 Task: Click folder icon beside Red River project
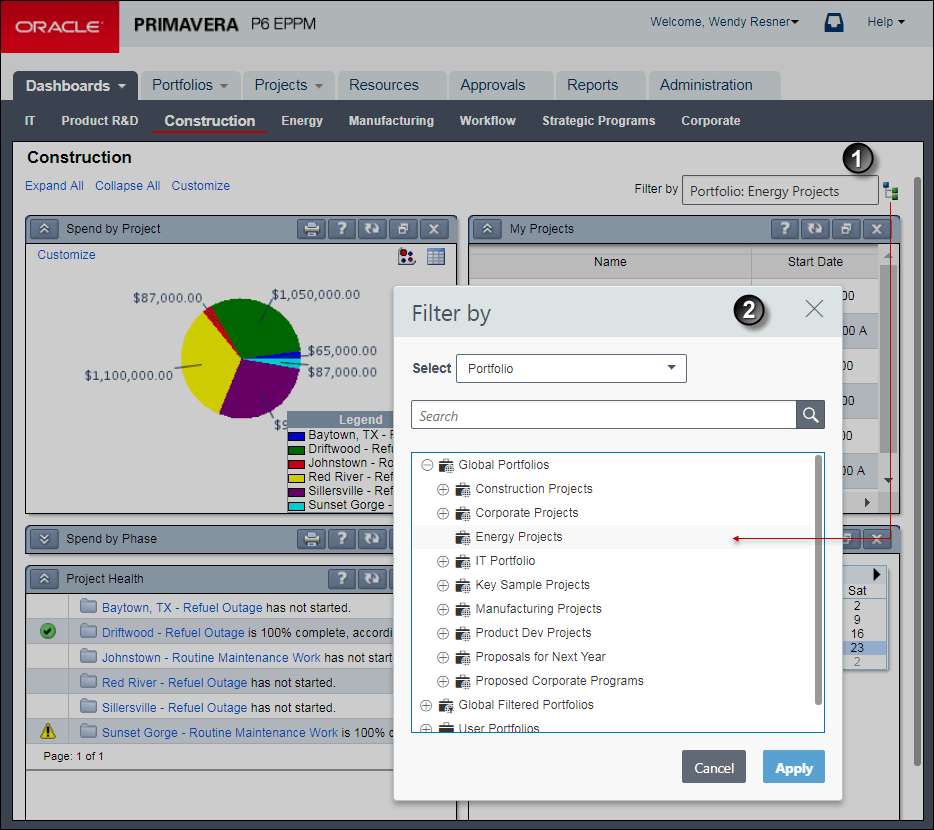point(89,681)
